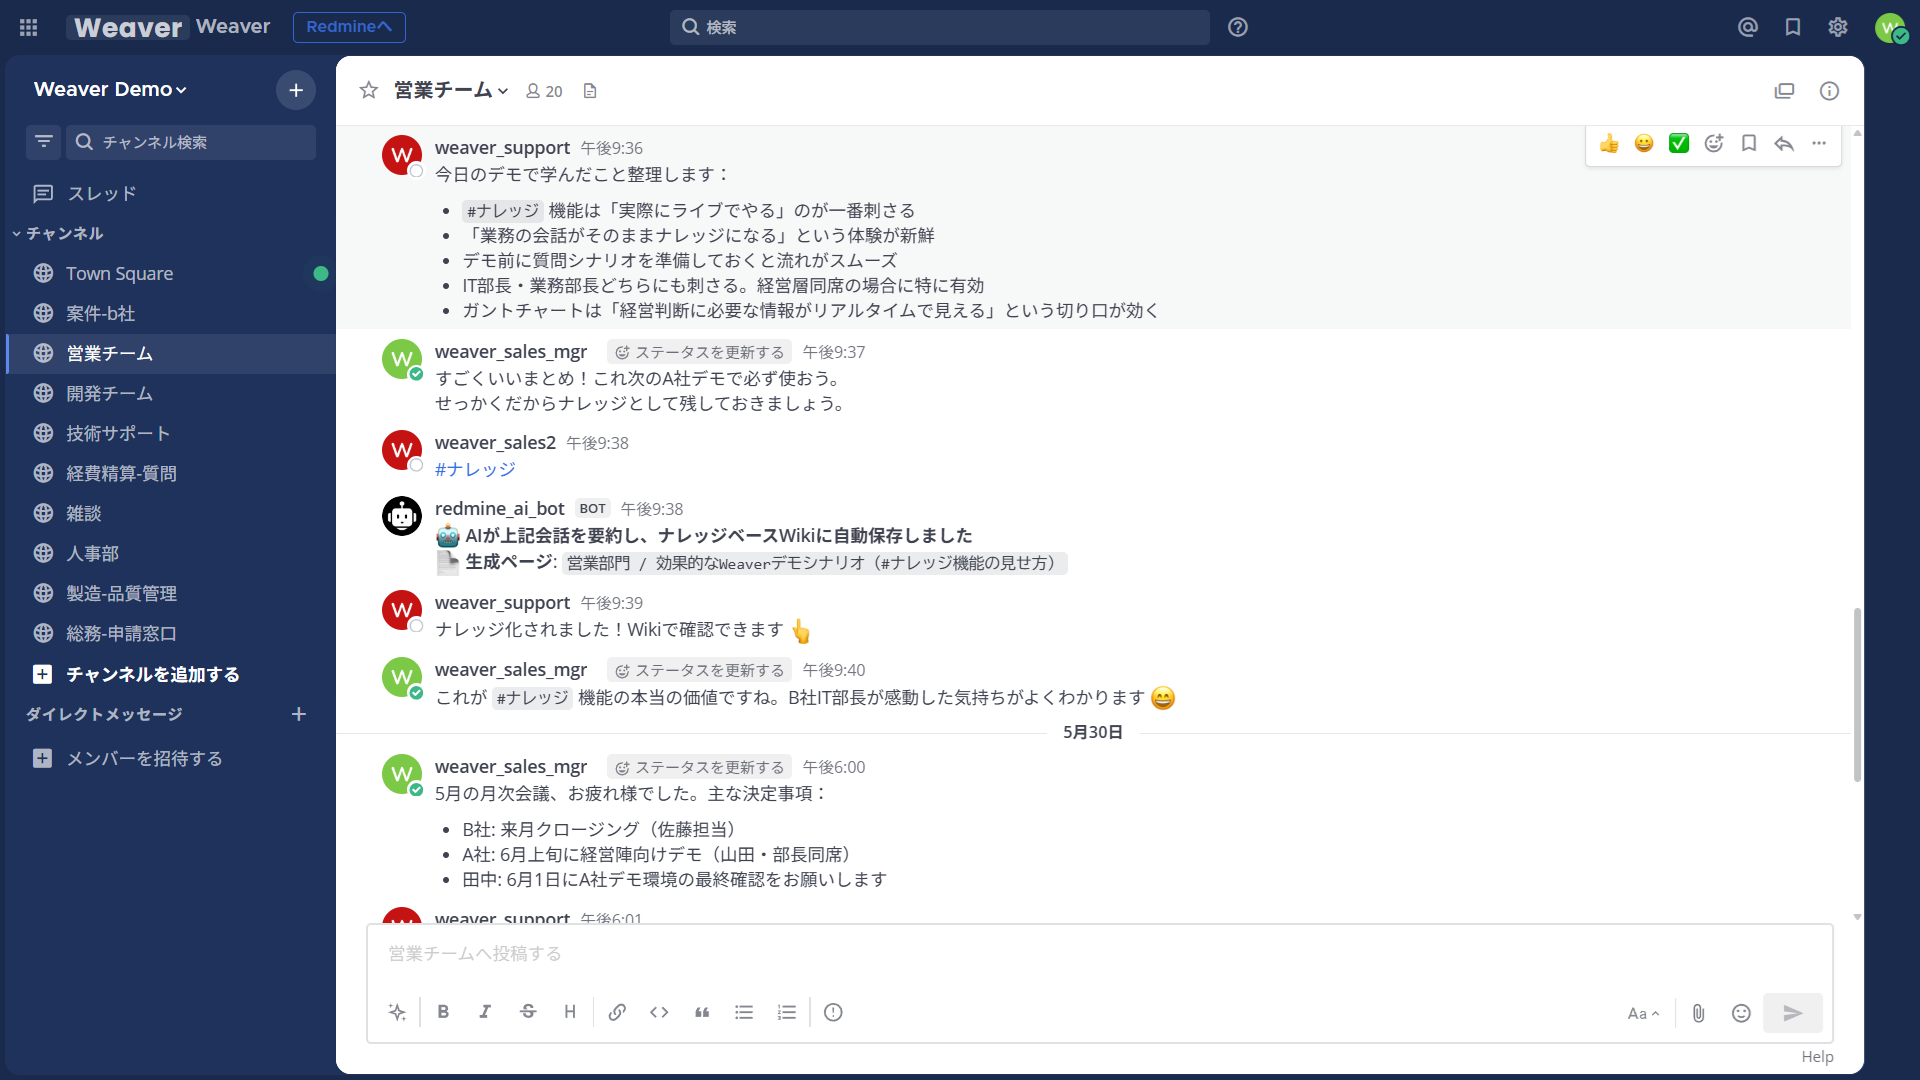This screenshot has height=1080, width=1920.
Task: Save the message with bookmark icon
Action: pyautogui.click(x=1749, y=143)
